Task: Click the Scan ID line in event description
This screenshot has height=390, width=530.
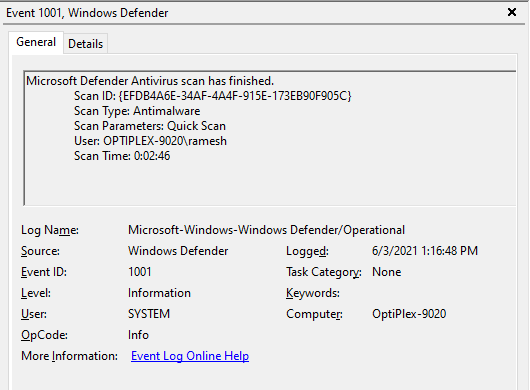Action: point(213,96)
